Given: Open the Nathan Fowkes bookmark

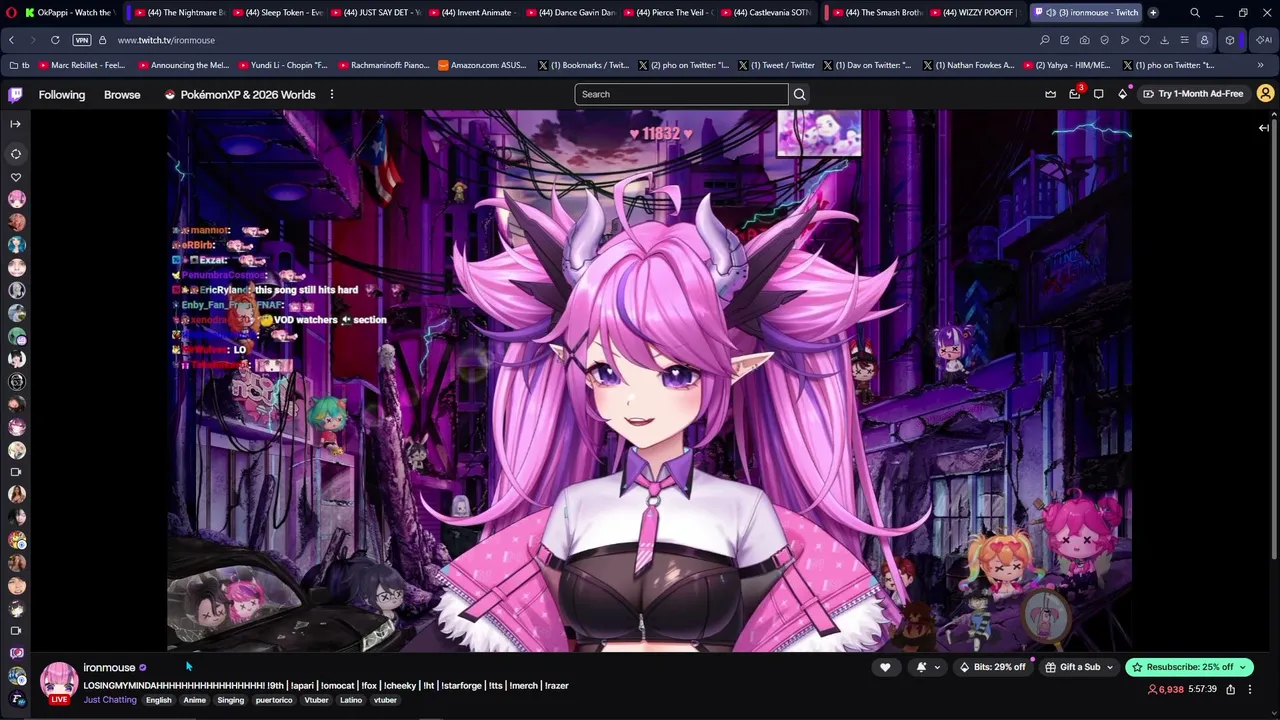Looking at the screenshot, I should [x=968, y=65].
